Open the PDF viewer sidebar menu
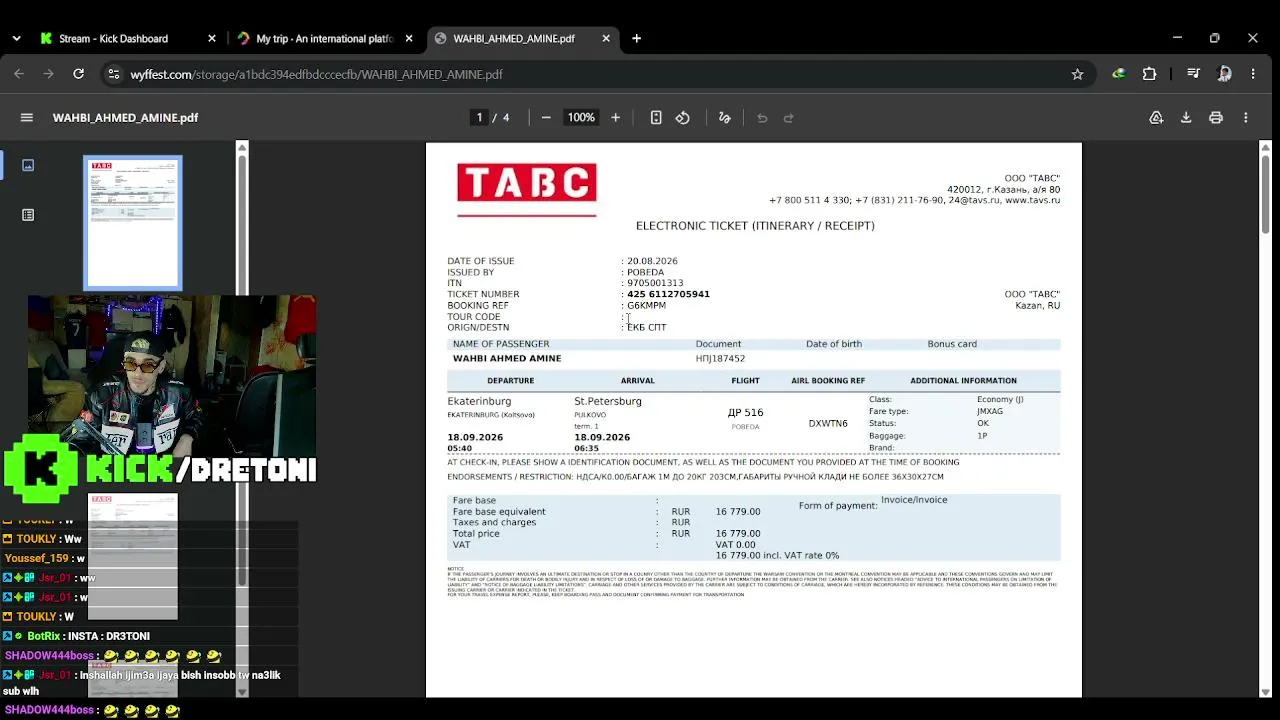This screenshot has width=1280, height=720. (x=27, y=117)
